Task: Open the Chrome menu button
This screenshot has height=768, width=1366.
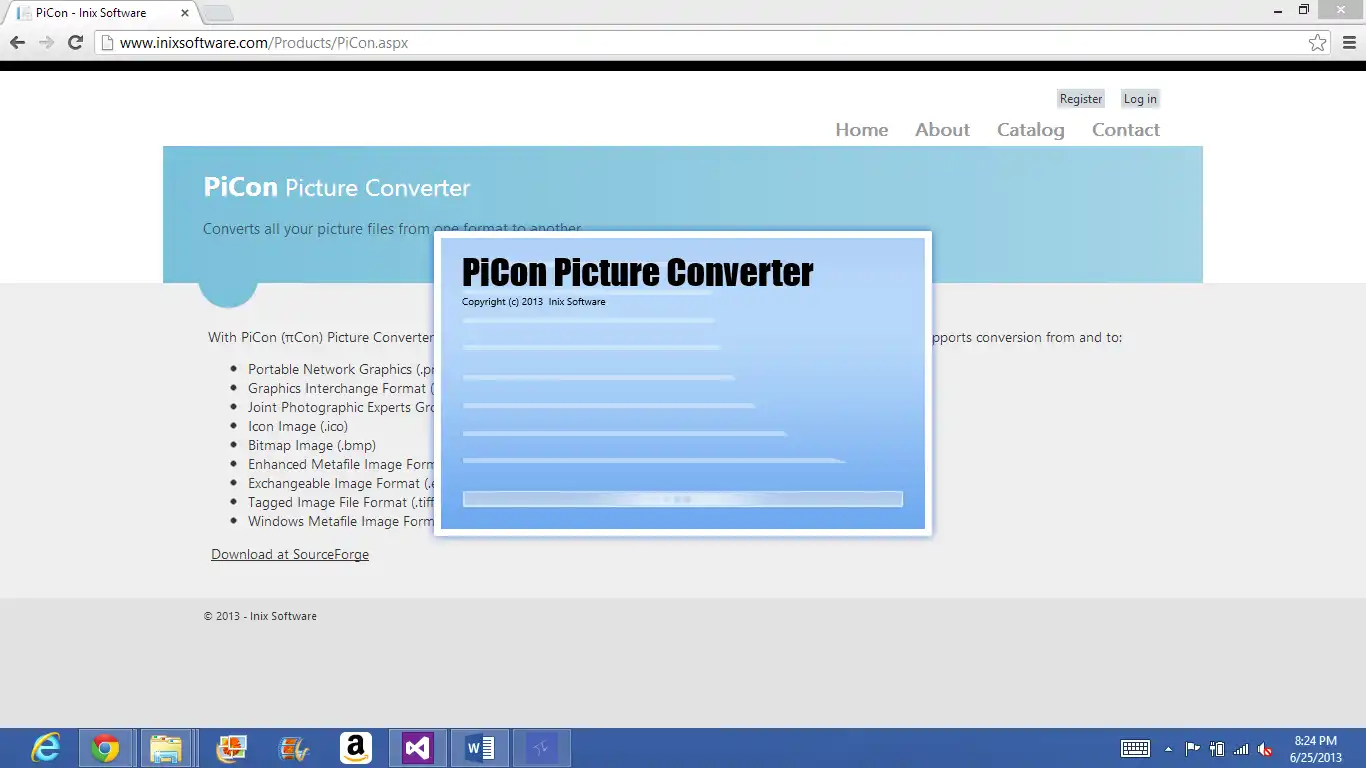Action: click(x=1350, y=42)
